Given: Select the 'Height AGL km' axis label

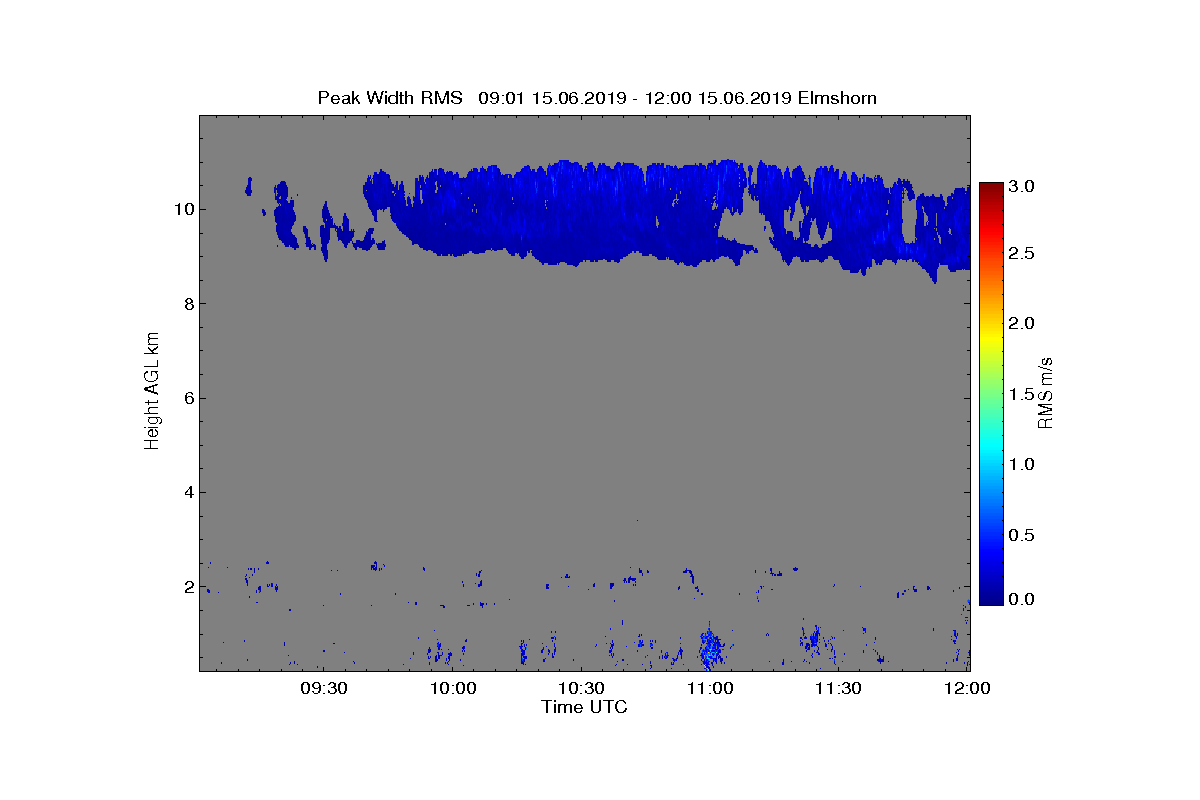Looking at the screenshot, I should [152, 391].
